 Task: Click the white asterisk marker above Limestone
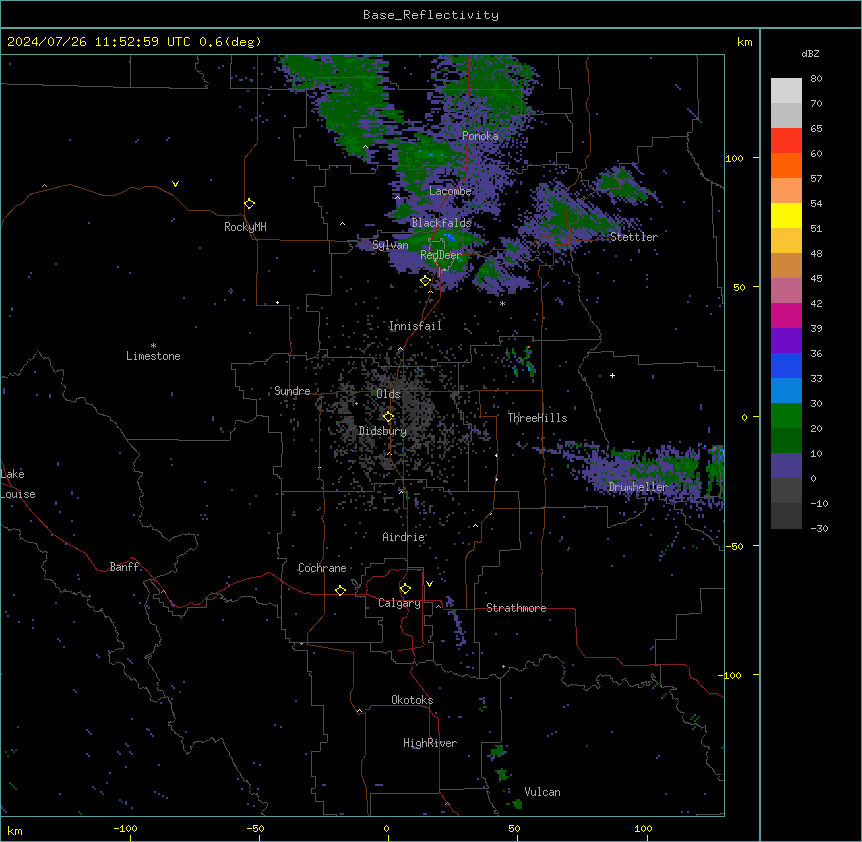pos(153,346)
